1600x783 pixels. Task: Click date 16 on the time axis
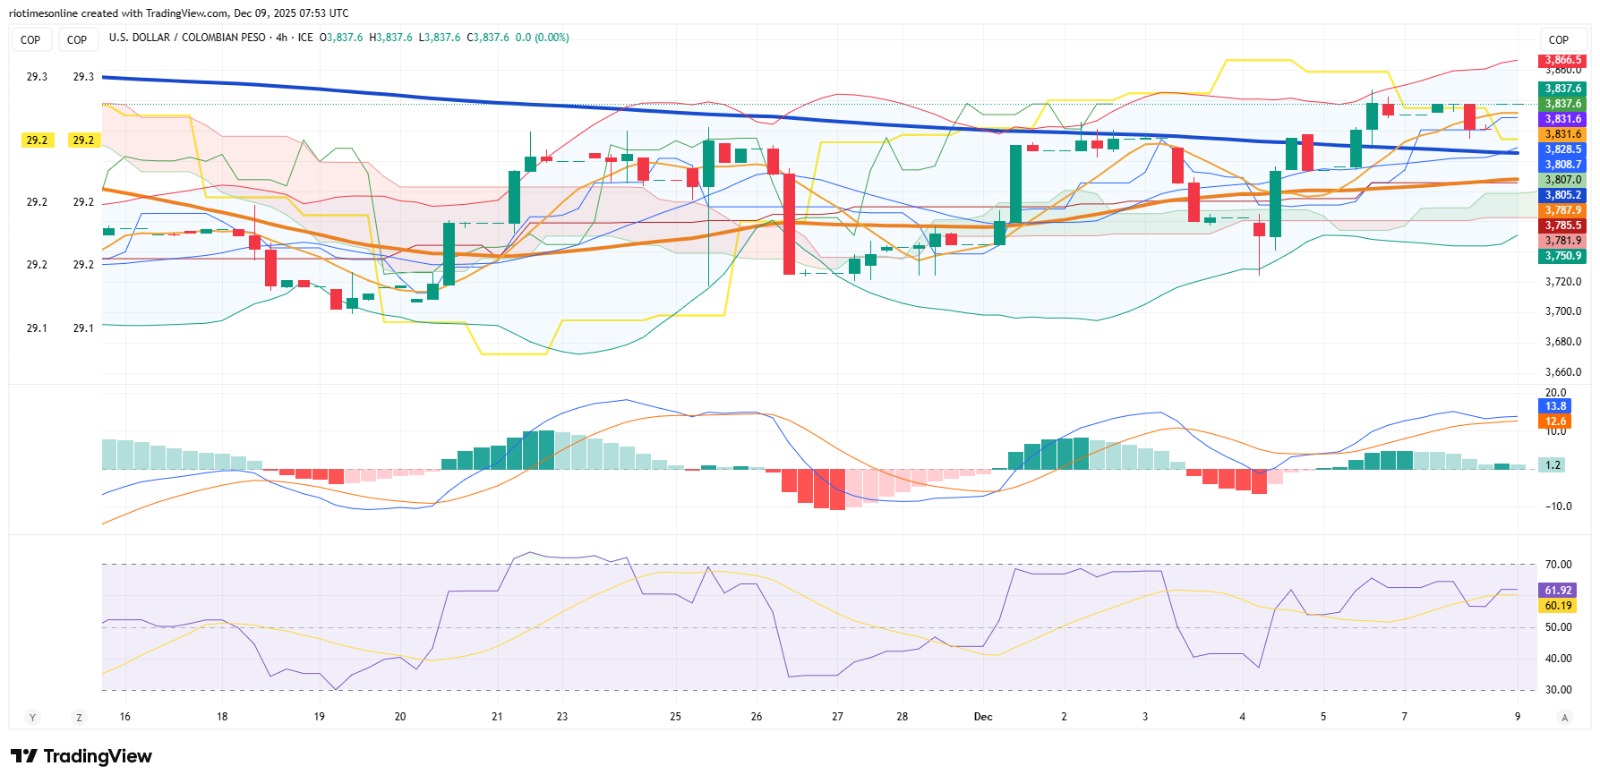tap(125, 717)
